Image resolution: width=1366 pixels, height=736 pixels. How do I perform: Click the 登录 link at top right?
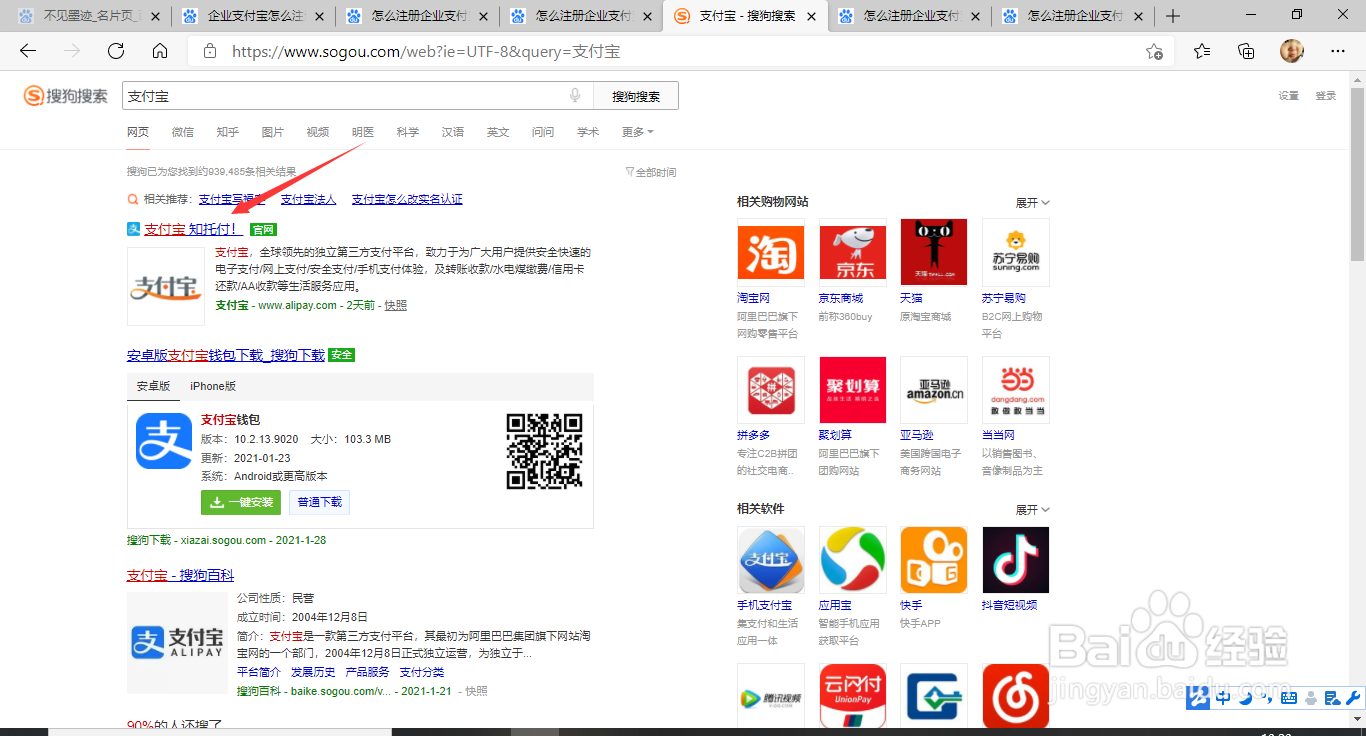tap(1326, 96)
